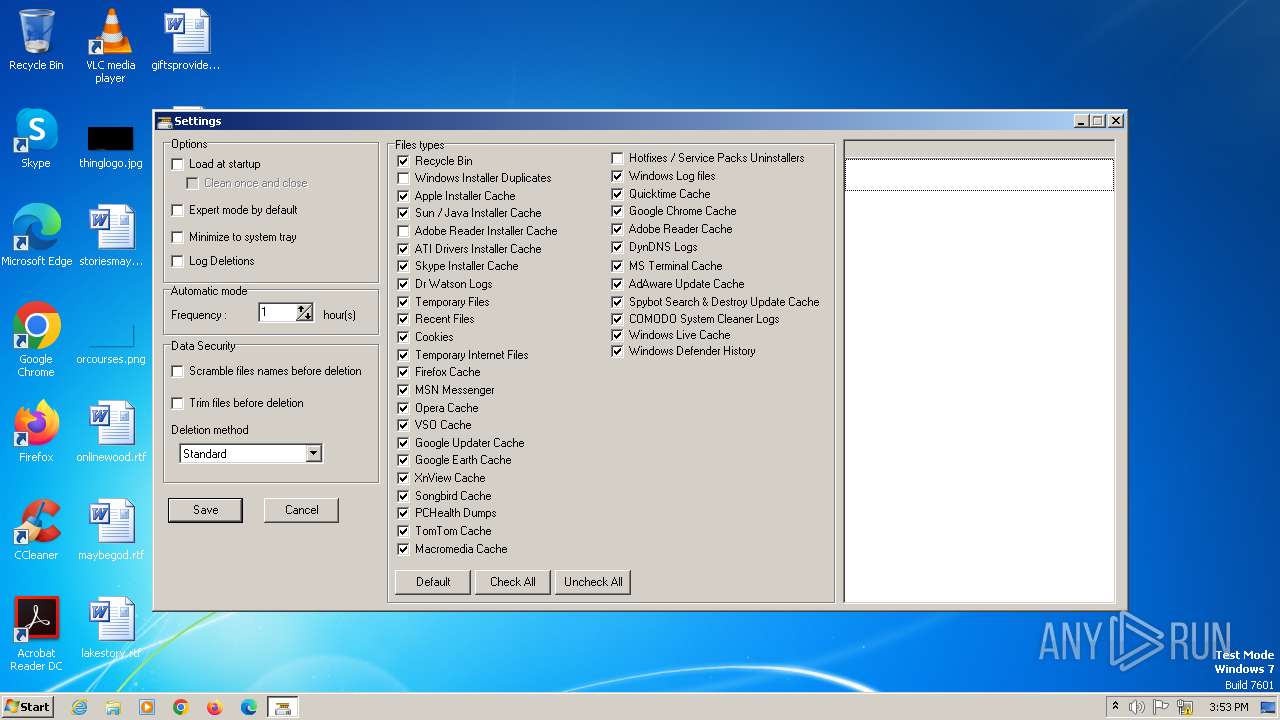Open File Explorer from taskbar

click(113, 707)
